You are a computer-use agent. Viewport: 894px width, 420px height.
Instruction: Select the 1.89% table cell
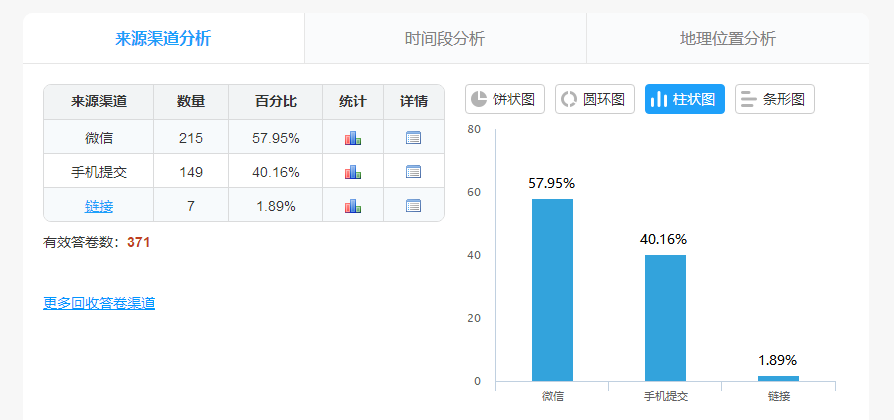tap(275, 205)
